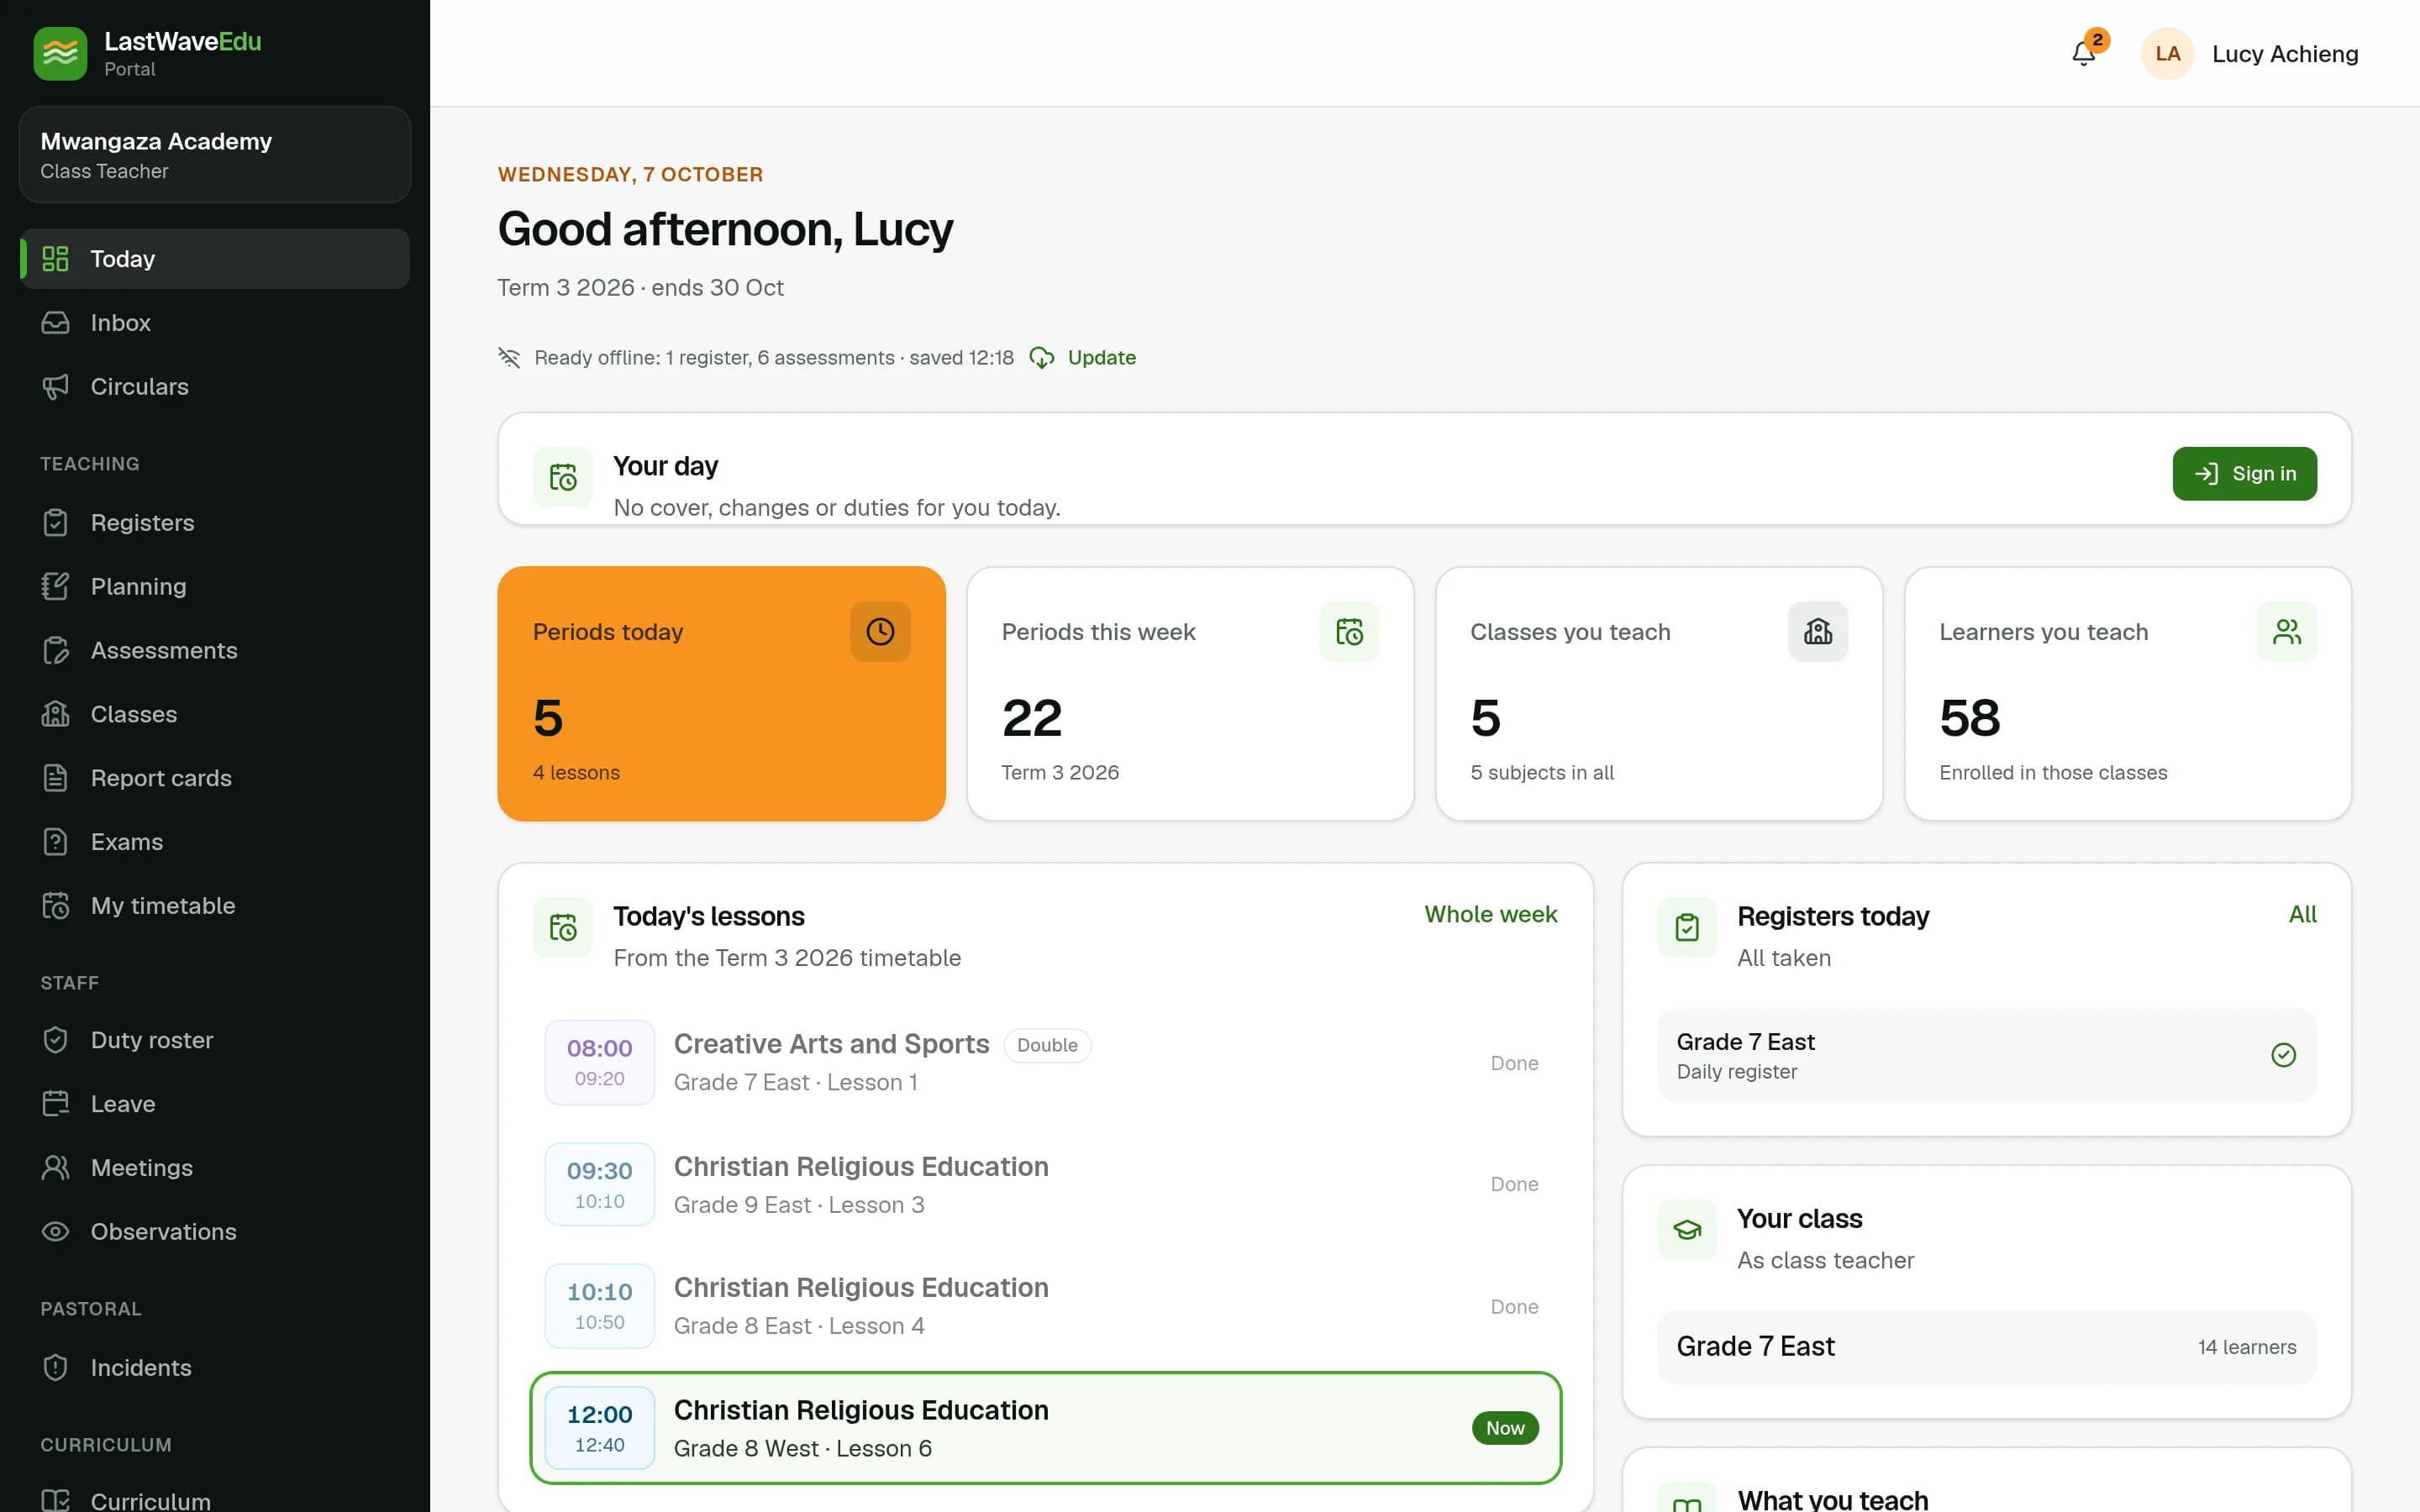This screenshot has height=1512, width=2420.
Task: Click the Sign in button
Action: click(x=2244, y=474)
